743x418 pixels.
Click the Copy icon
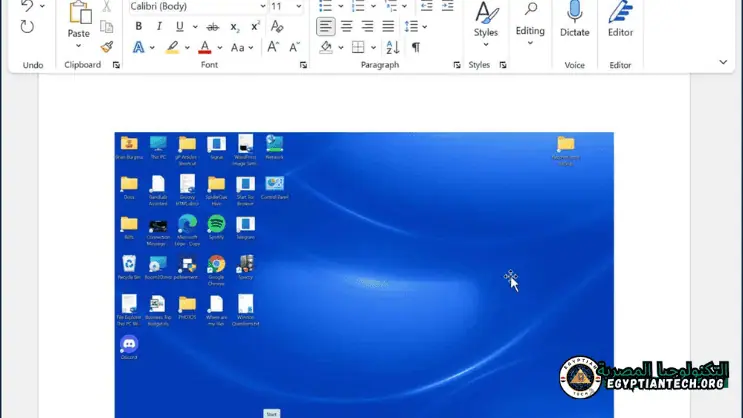tap(107, 27)
